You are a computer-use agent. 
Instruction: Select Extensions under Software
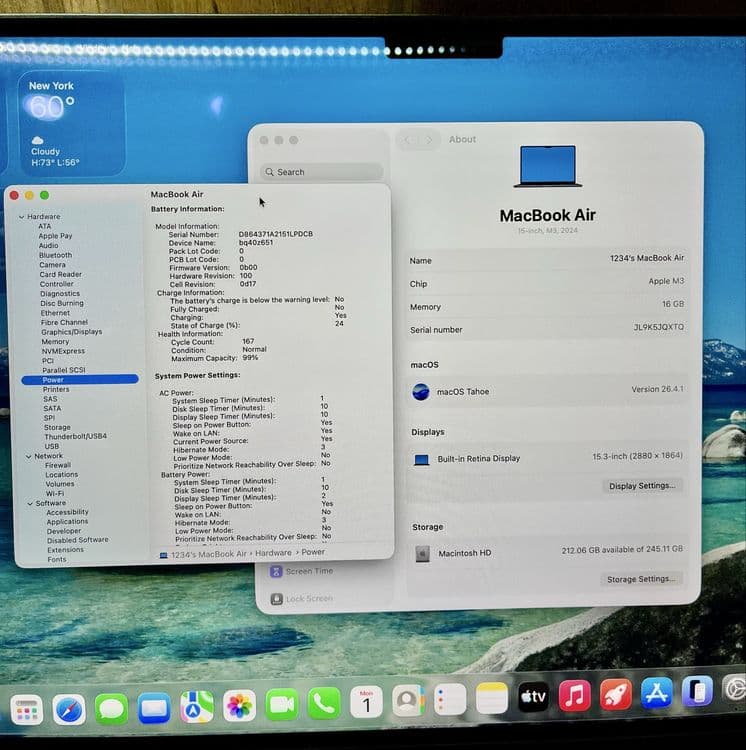coord(66,550)
